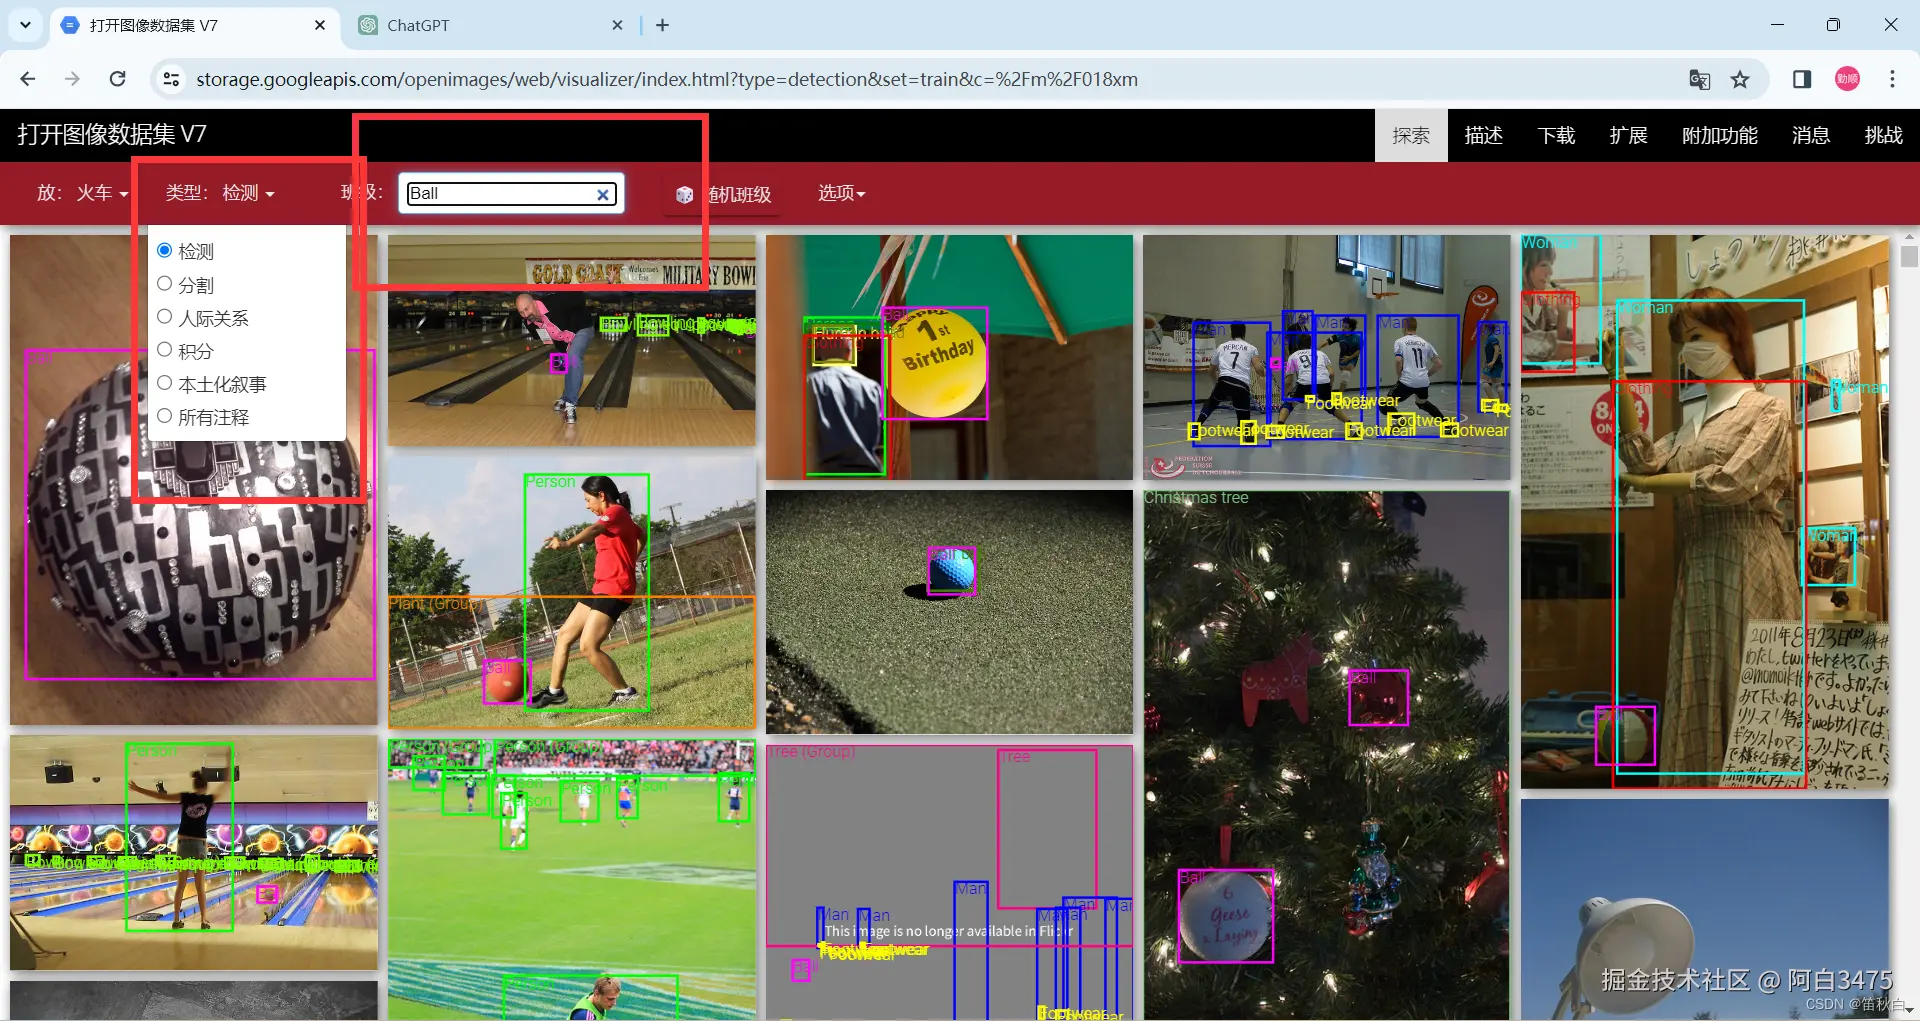The width and height of the screenshot is (1920, 1021).
Task: Open a new browser tab
Action: point(662,25)
